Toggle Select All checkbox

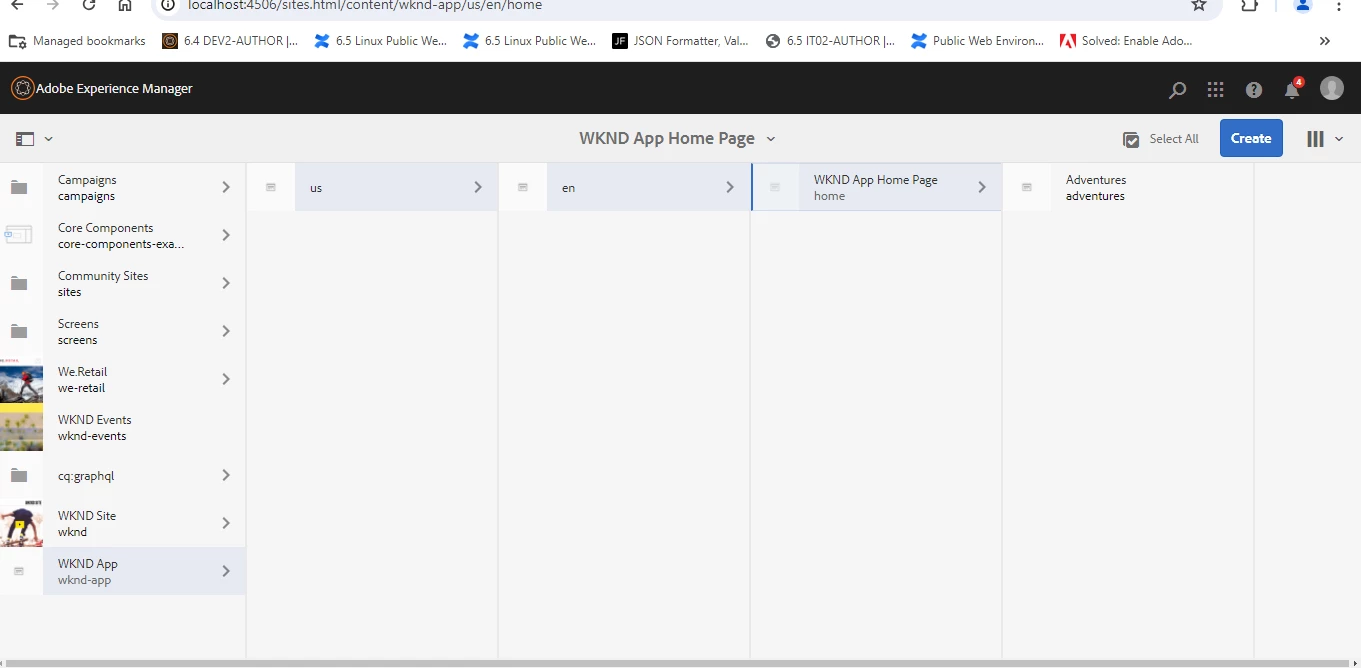(x=1131, y=140)
